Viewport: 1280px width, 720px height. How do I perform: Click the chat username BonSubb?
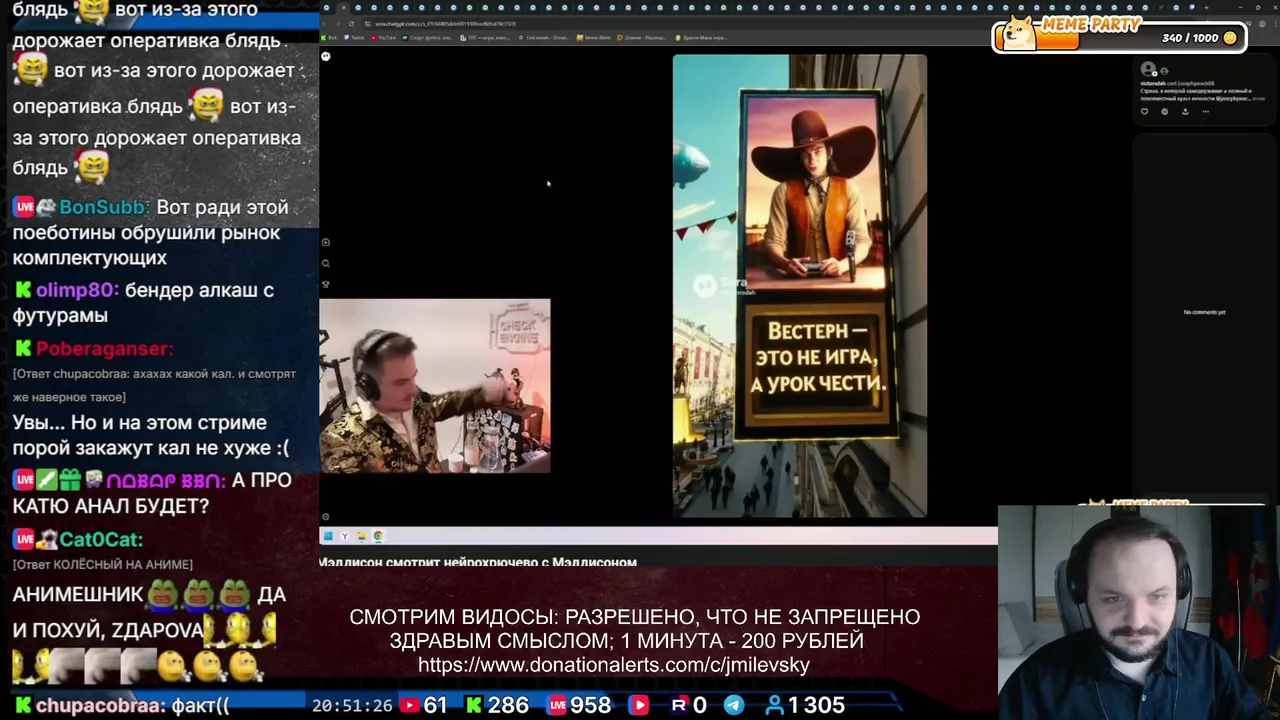click(x=104, y=207)
